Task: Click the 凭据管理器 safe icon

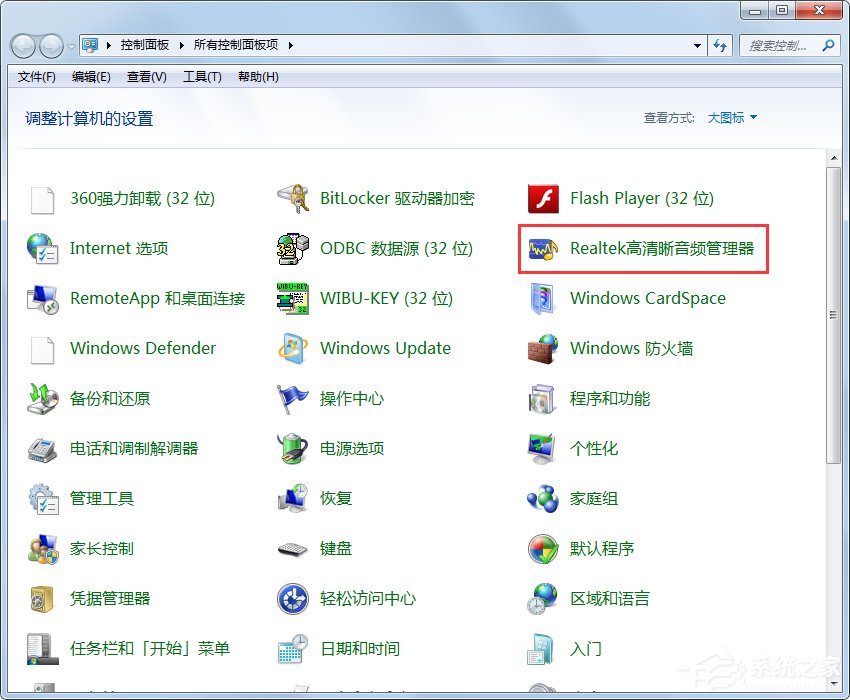Action: coord(42,599)
